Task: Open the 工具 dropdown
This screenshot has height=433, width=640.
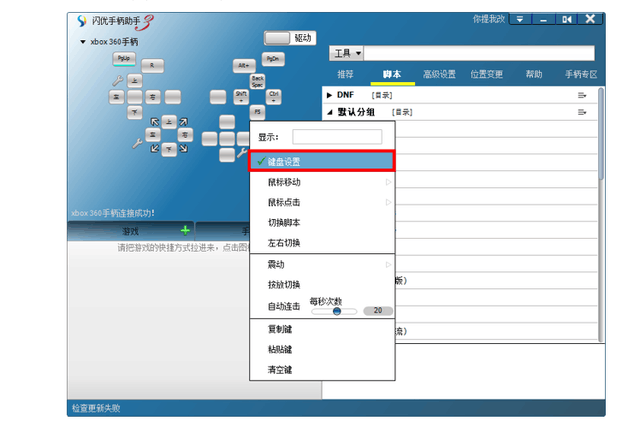Action: (347, 53)
